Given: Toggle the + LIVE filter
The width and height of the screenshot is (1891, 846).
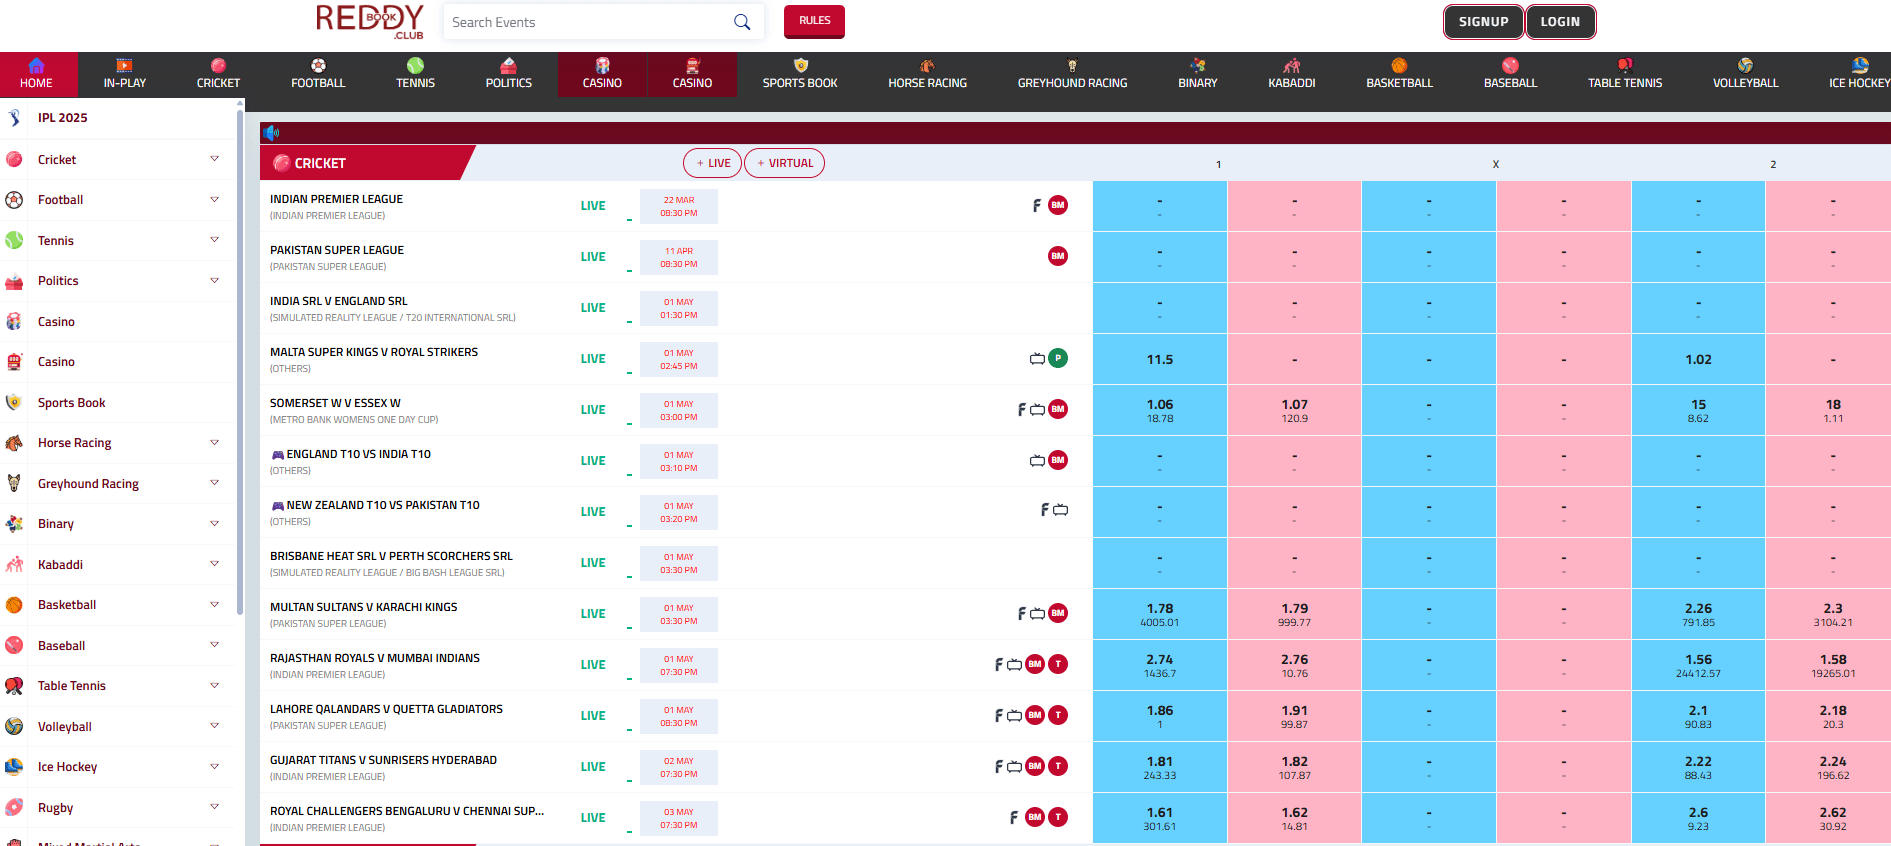Looking at the screenshot, I should (713, 163).
